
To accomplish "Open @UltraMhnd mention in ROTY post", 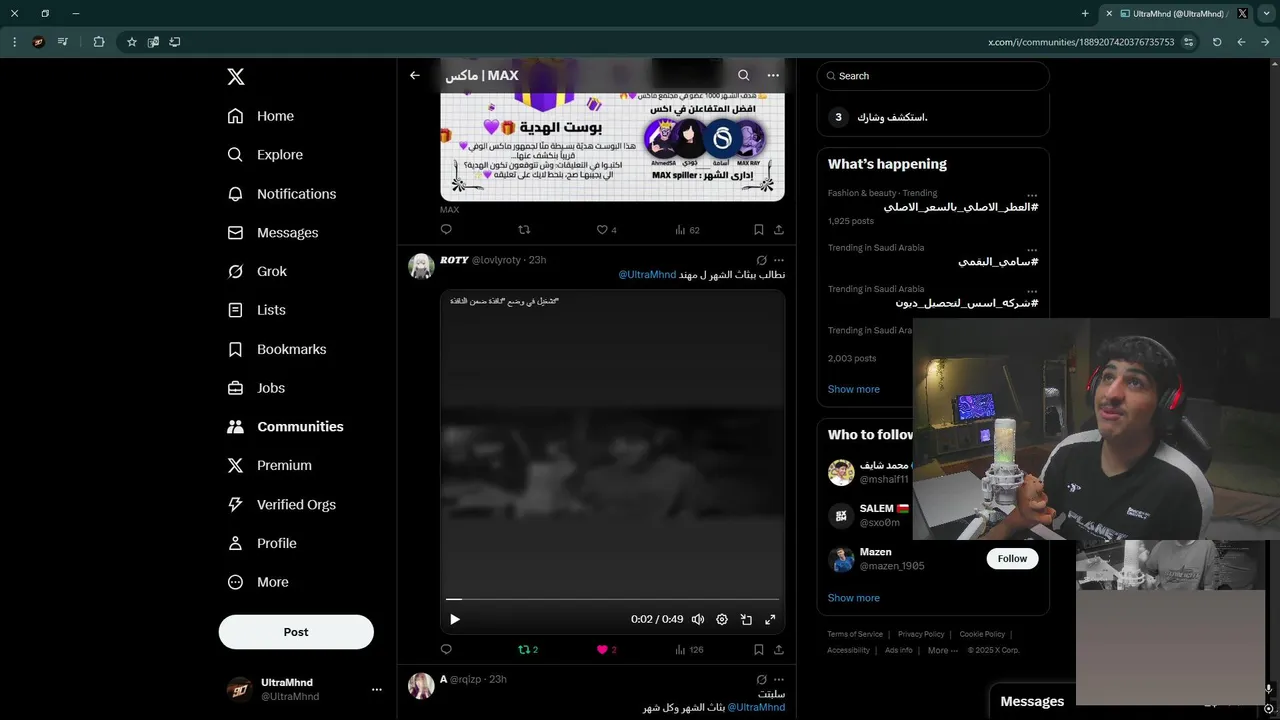I will pyautogui.click(x=647, y=275).
